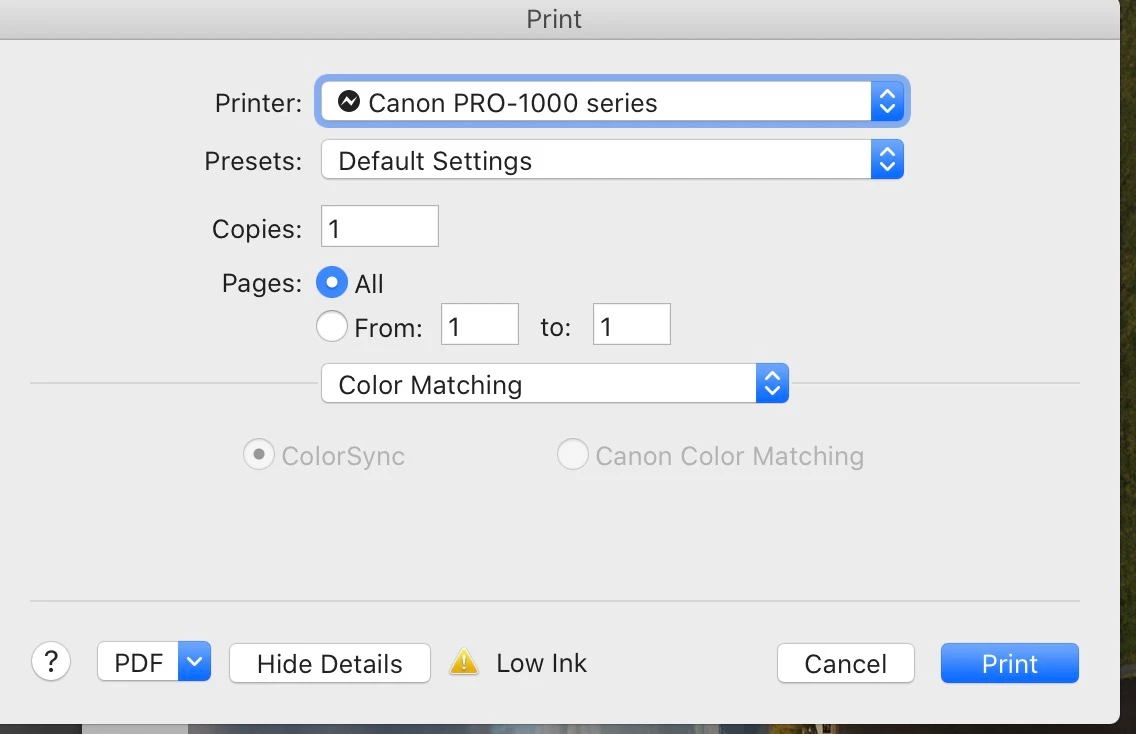The height and width of the screenshot is (734, 1136).
Task: Click the Low Ink warning triangle icon
Action: click(464, 662)
